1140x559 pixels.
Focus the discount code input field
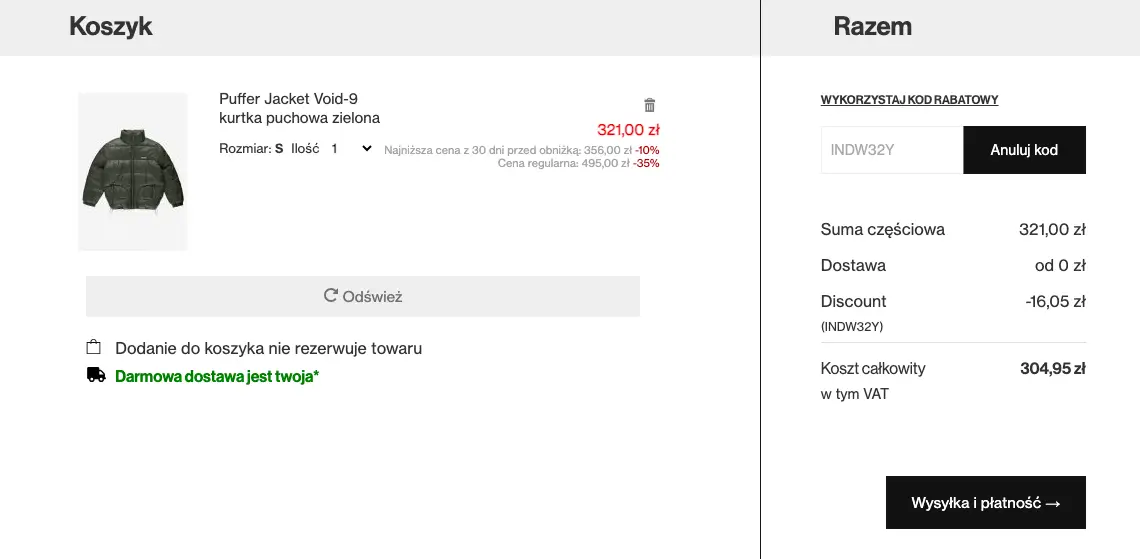tap(891, 150)
